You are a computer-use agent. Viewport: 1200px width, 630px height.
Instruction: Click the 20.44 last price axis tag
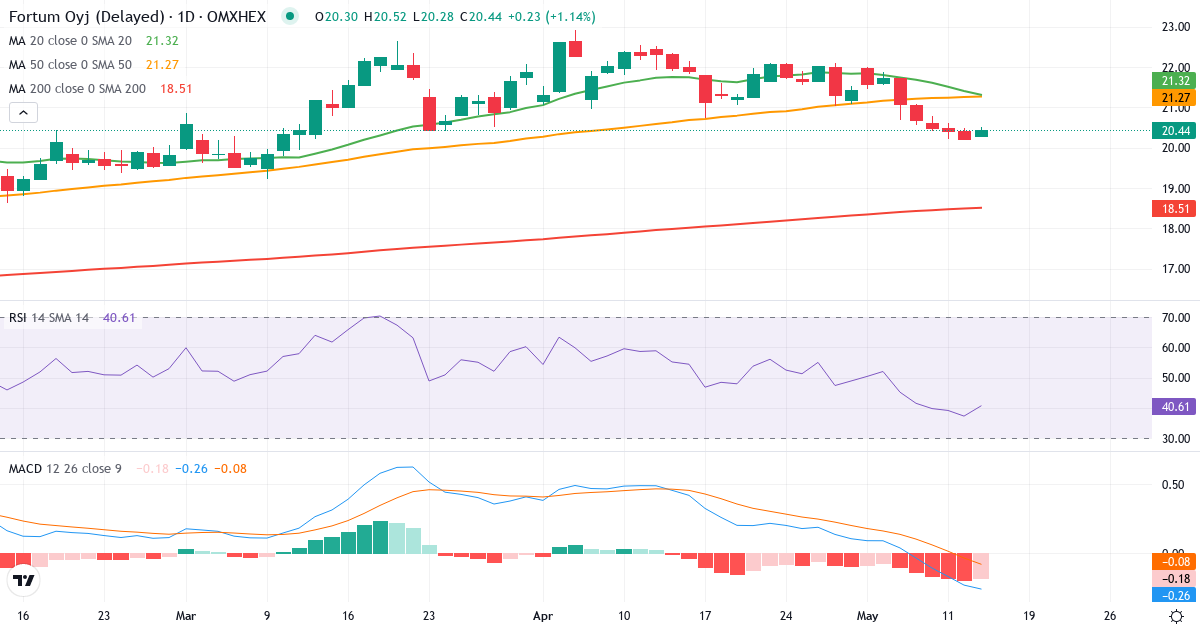[x=1172, y=131]
